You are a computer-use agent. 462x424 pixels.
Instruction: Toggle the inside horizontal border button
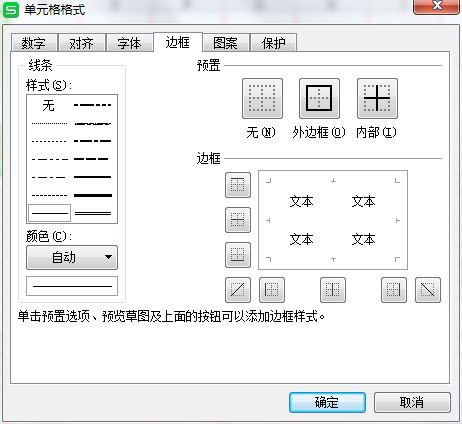click(238, 220)
